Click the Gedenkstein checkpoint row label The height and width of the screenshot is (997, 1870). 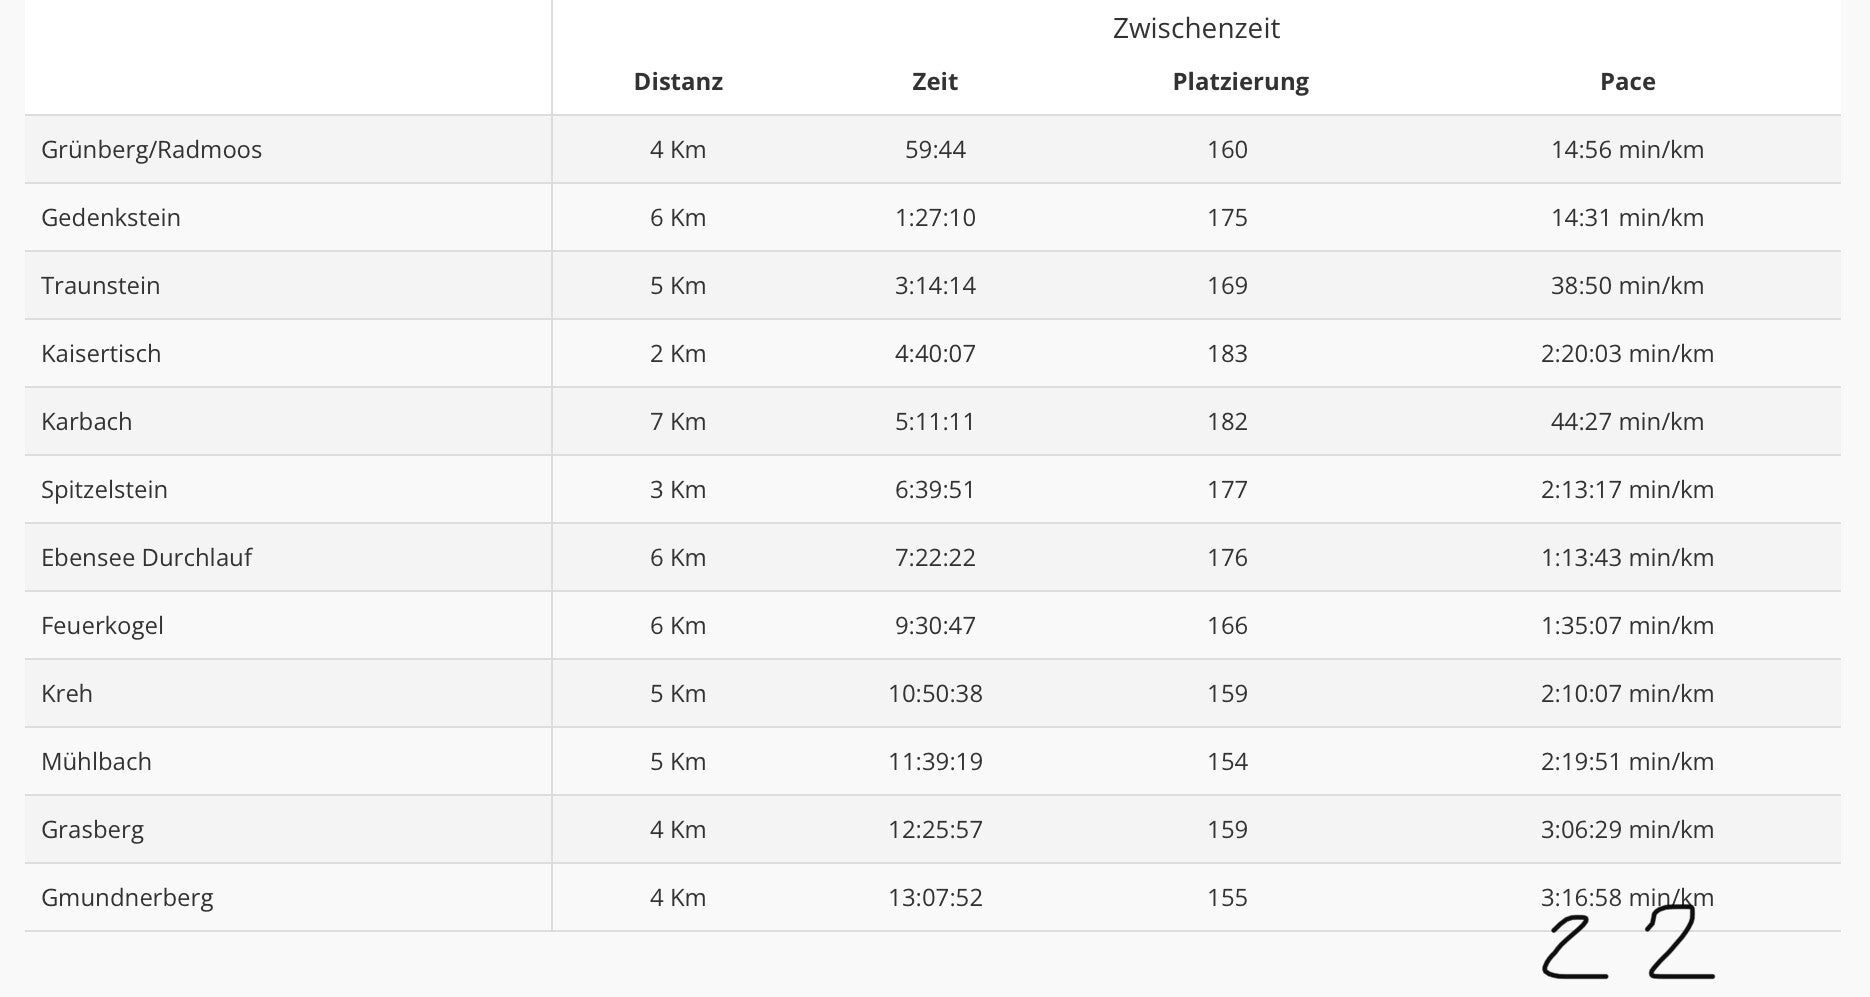111,218
